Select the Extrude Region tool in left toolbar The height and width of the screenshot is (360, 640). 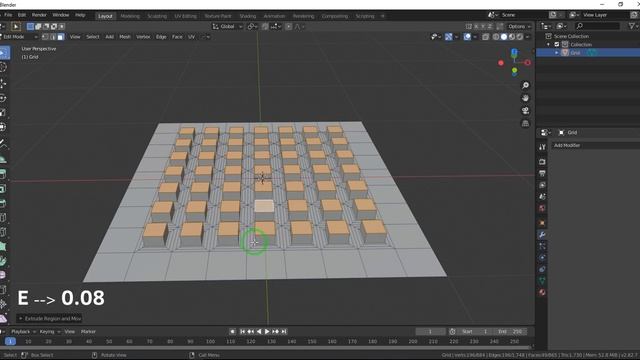[x=3, y=174]
